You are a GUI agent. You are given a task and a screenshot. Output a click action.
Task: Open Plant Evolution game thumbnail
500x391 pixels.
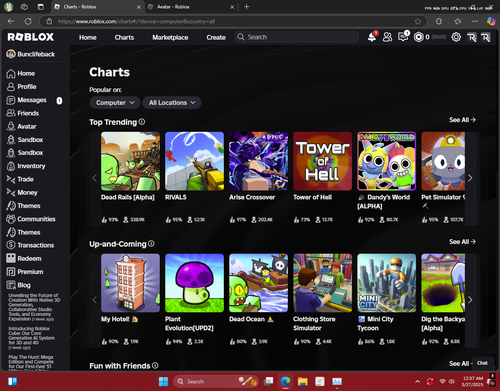(194, 283)
